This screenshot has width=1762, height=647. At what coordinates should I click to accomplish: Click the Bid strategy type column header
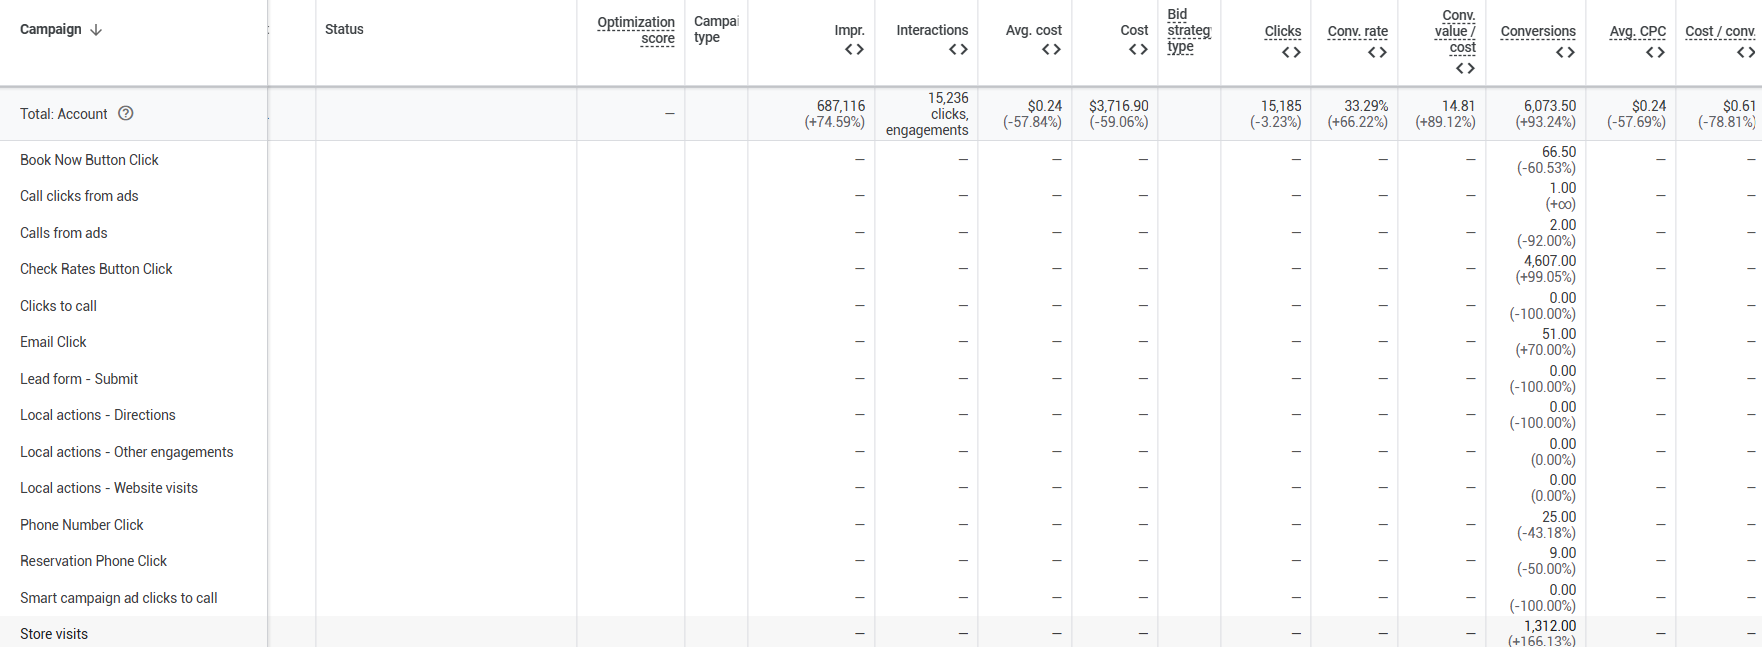pos(1188,30)
